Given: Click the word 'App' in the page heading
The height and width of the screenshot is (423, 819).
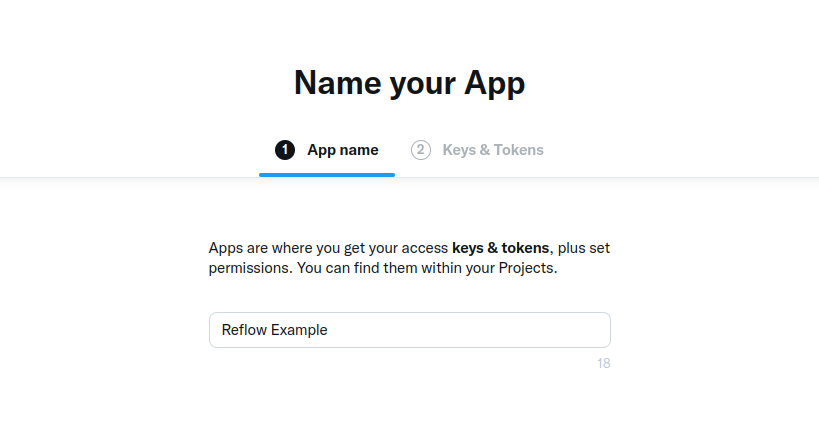Looking at the screenshot, I should (494, 84).
